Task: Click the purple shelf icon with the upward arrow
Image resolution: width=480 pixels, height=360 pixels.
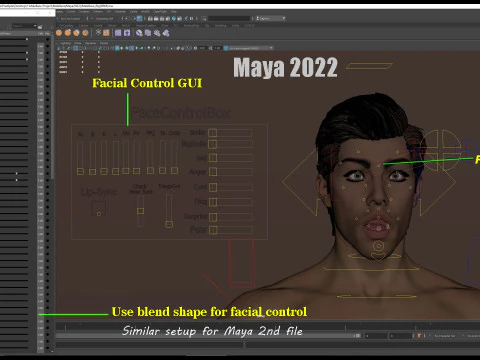Action: click(127, 33)
